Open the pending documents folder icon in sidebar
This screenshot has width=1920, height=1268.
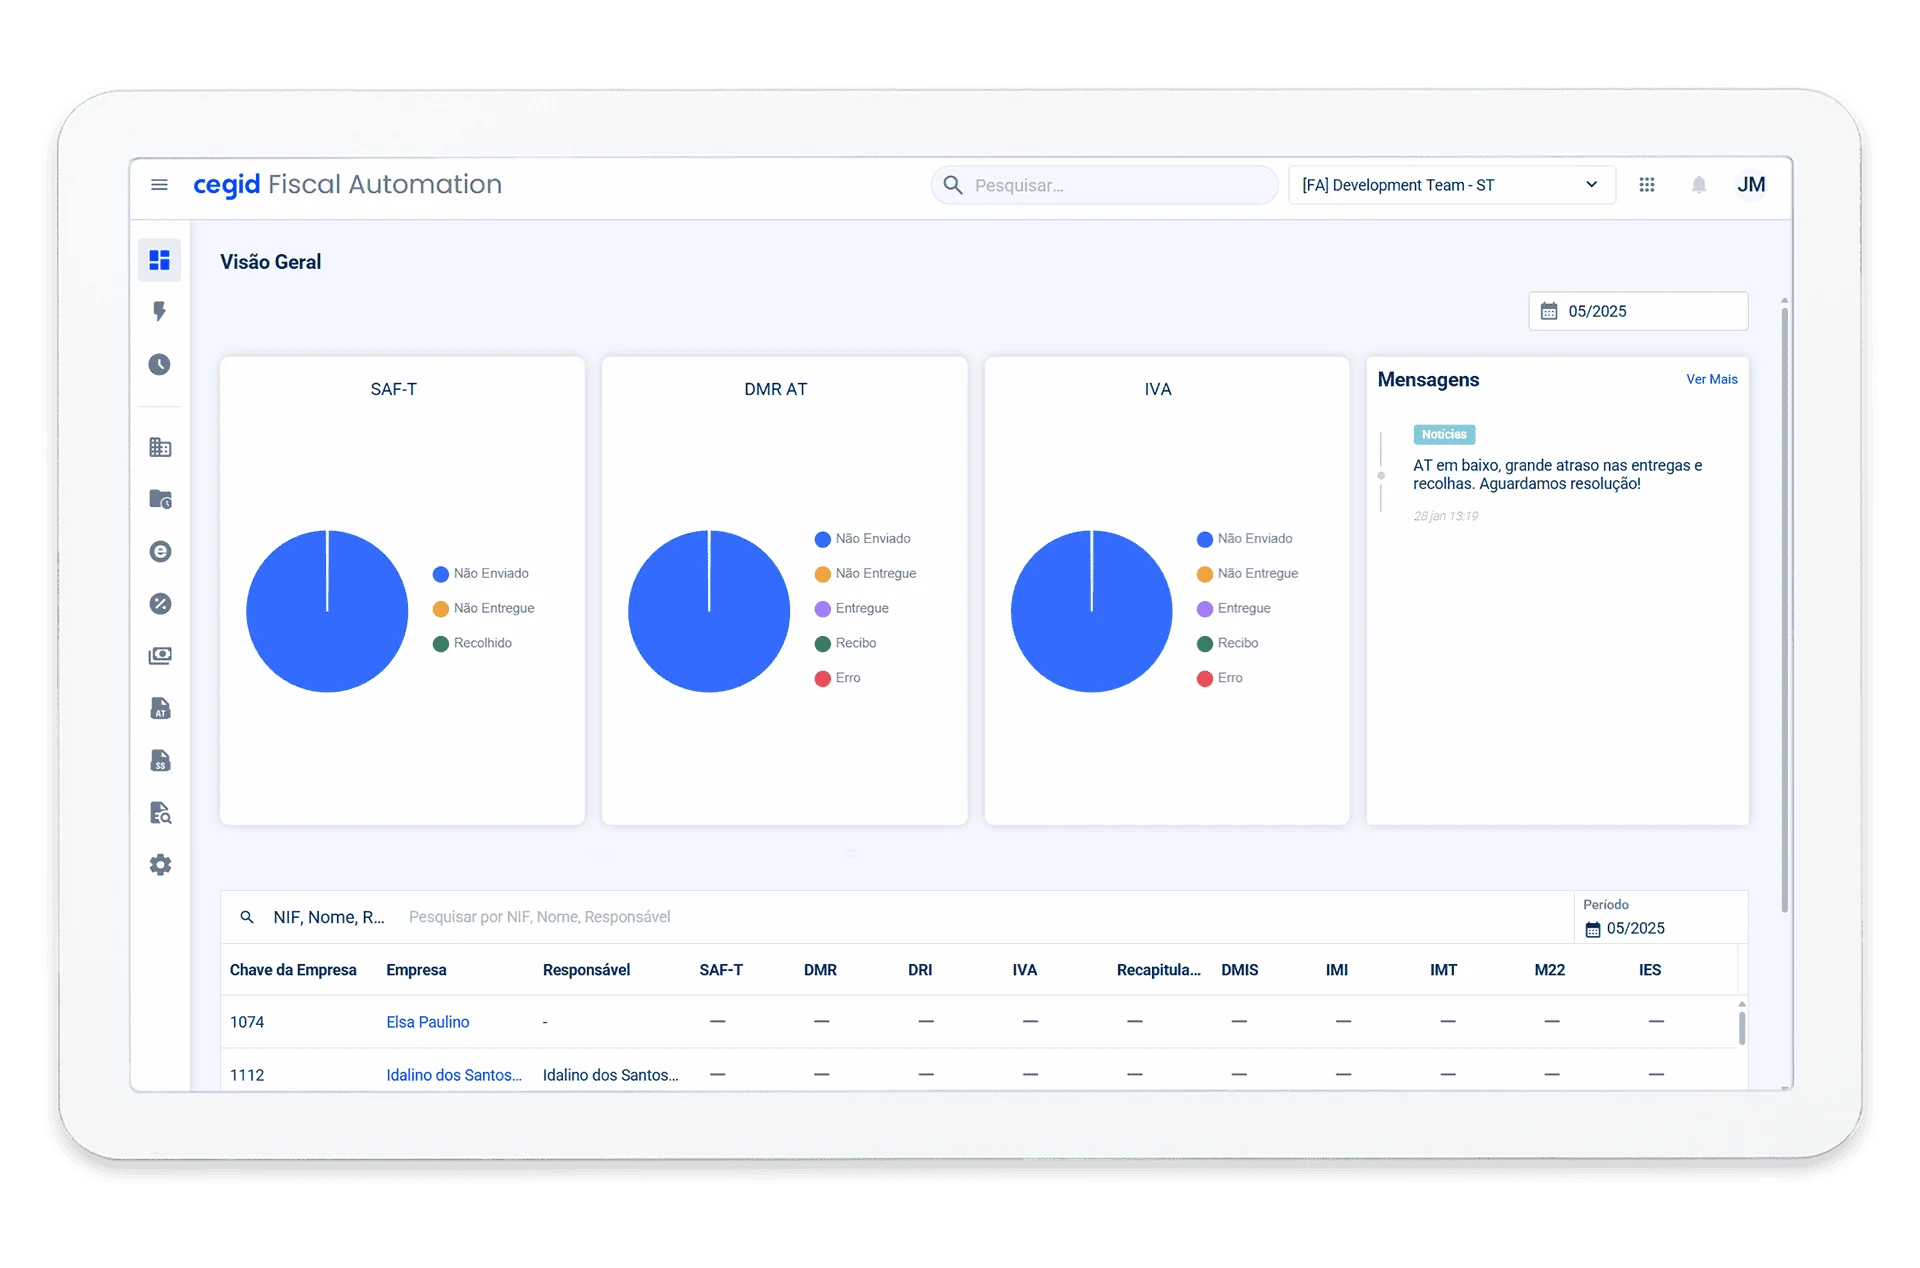160,499
